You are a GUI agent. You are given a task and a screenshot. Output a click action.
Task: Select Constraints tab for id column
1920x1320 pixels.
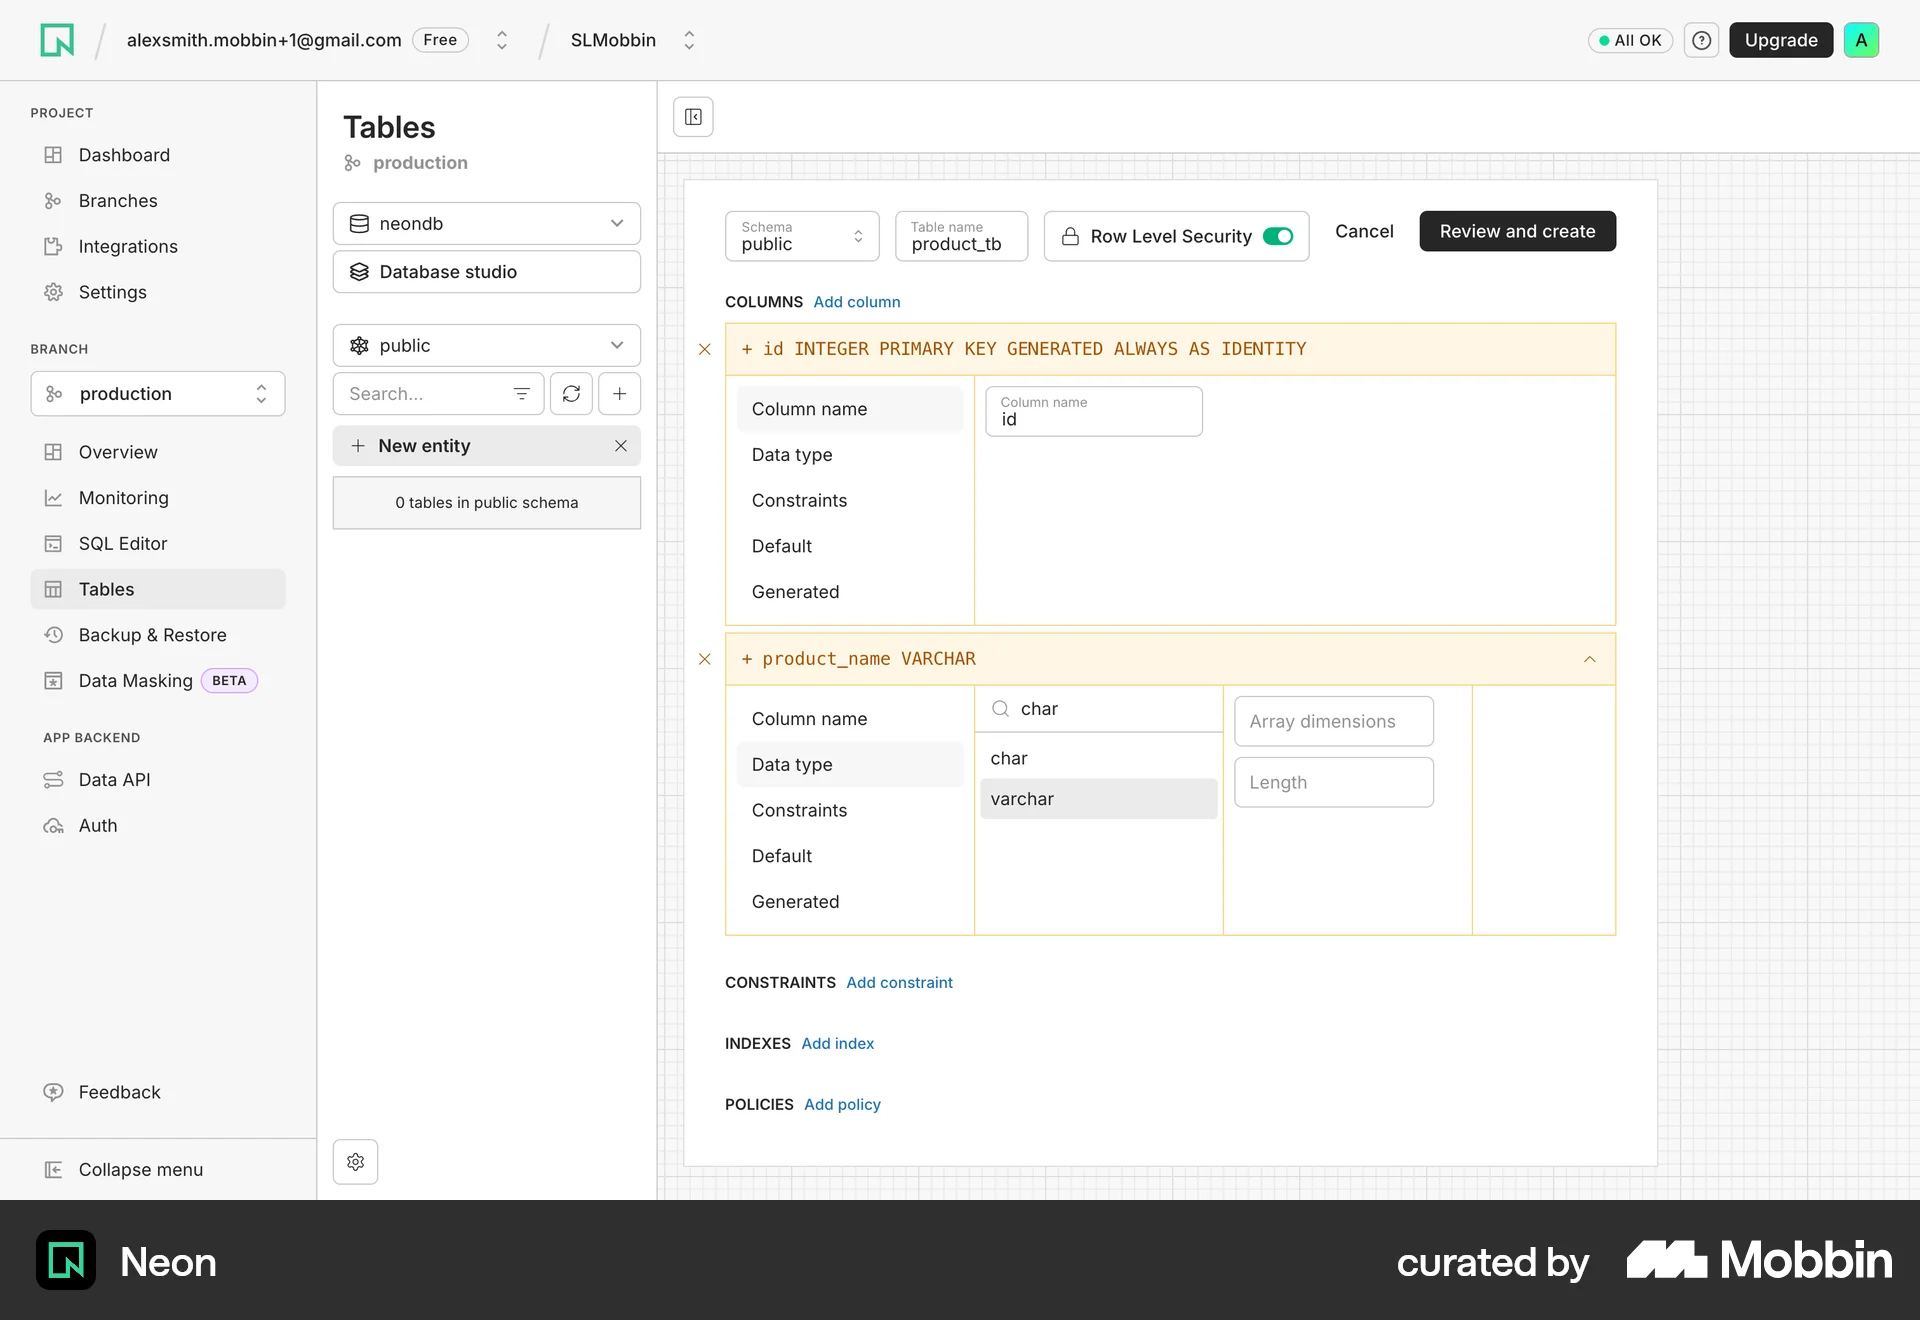[x=850, y=501]
